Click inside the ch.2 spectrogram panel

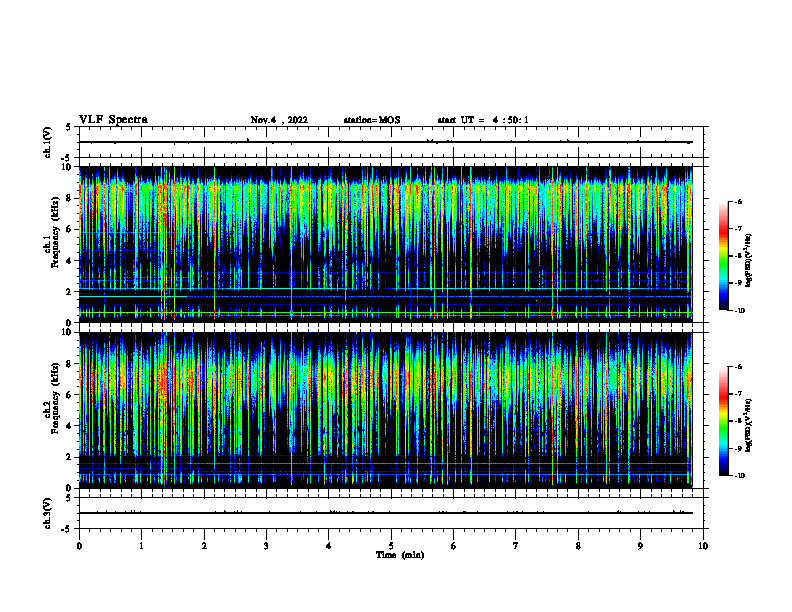coord(386,410)
